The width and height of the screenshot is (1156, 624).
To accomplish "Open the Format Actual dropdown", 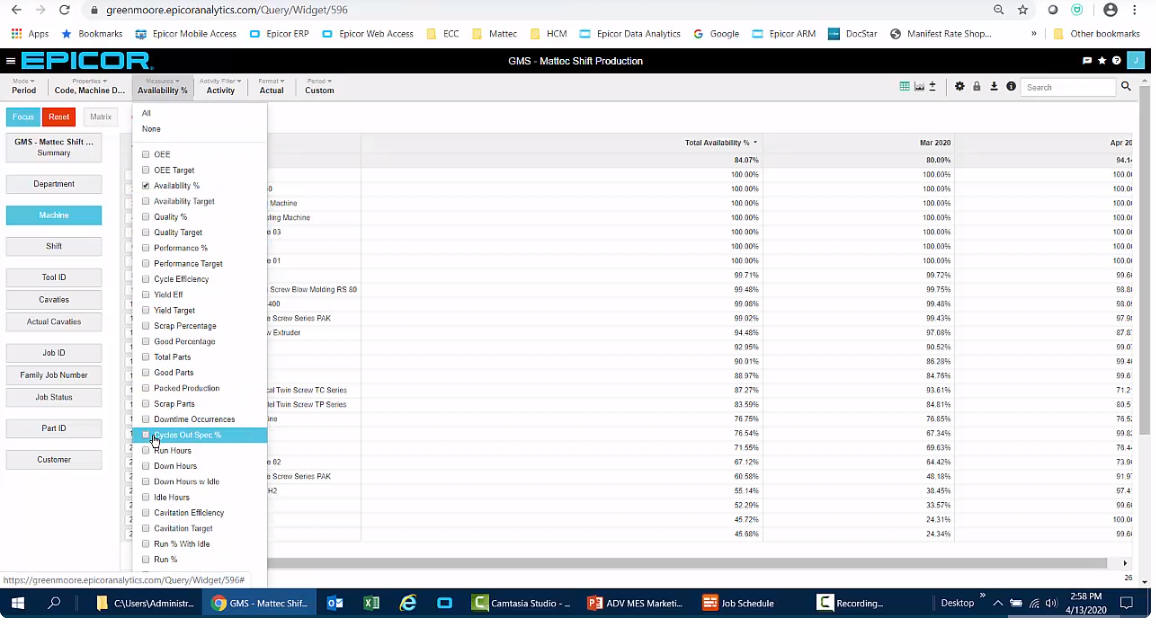I will [271, 86].
